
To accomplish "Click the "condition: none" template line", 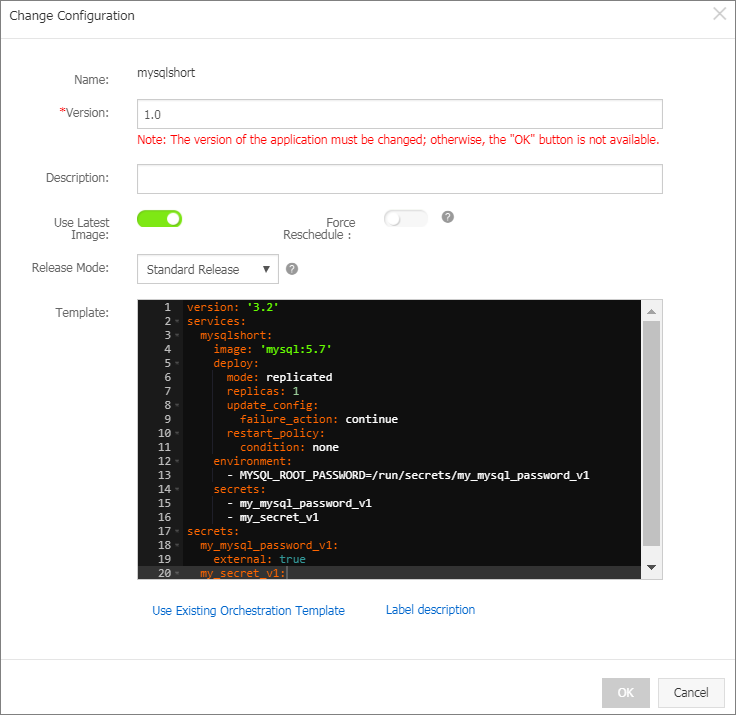I will tap(289, 447).
